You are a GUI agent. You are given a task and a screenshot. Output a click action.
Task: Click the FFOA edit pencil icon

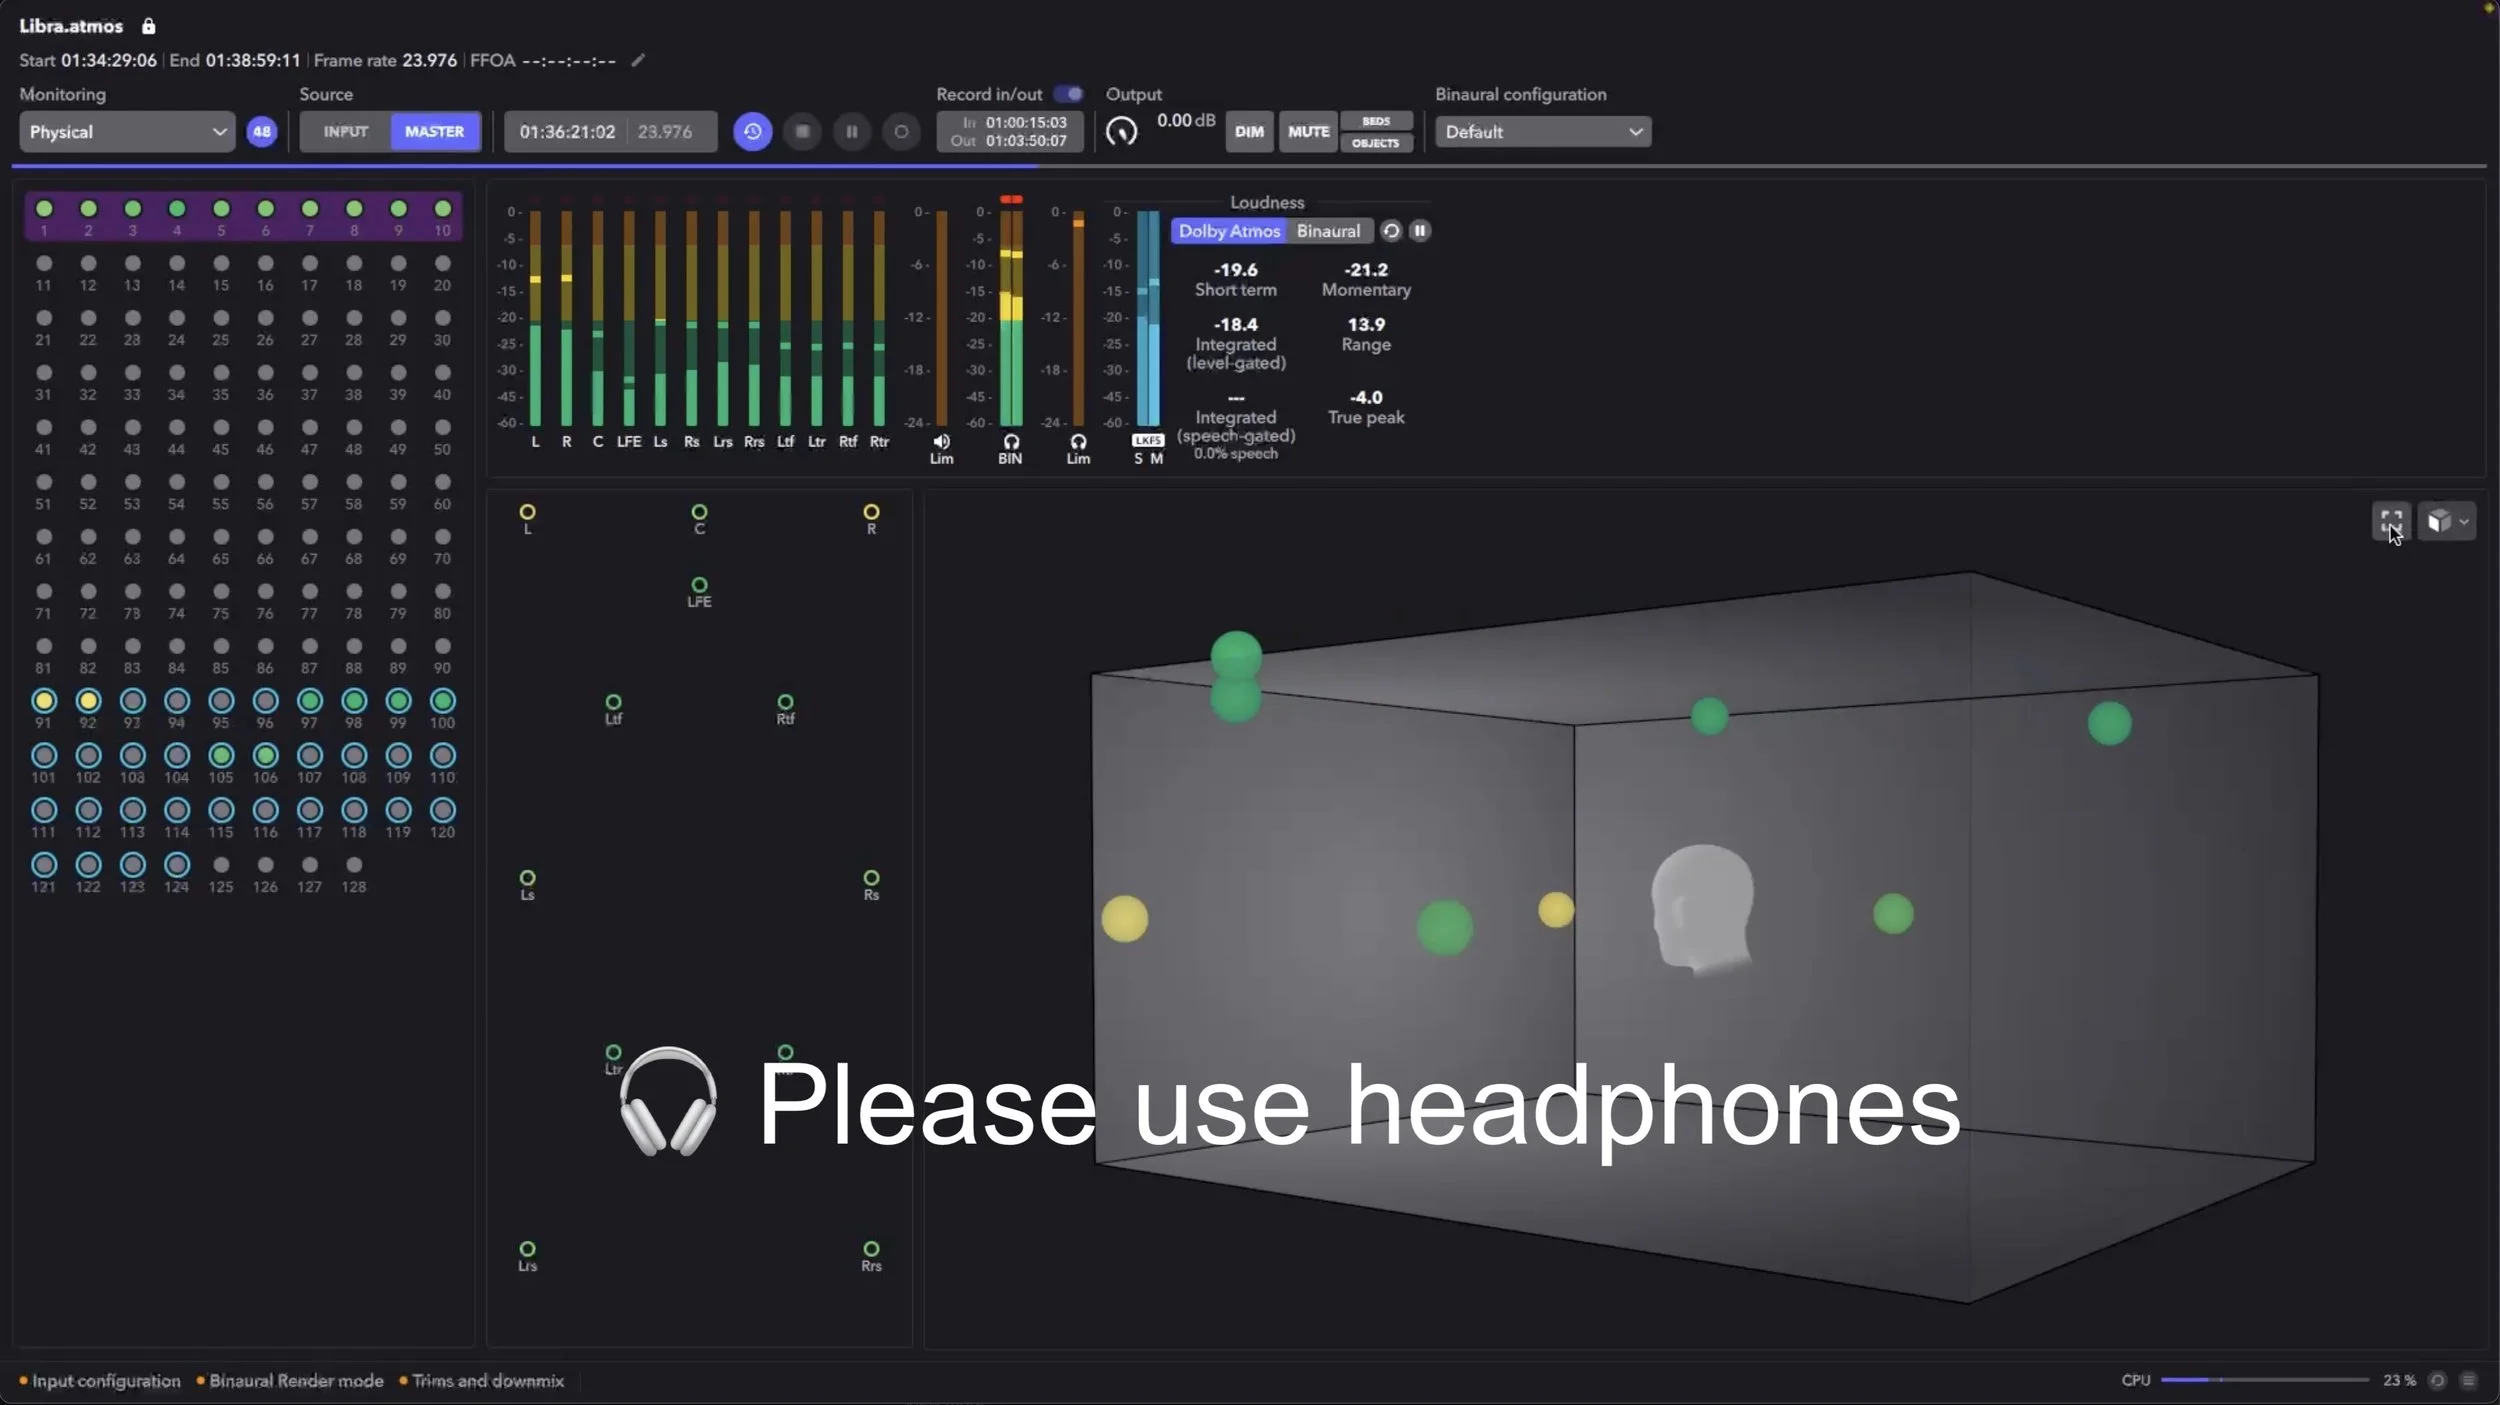(638, 60)
